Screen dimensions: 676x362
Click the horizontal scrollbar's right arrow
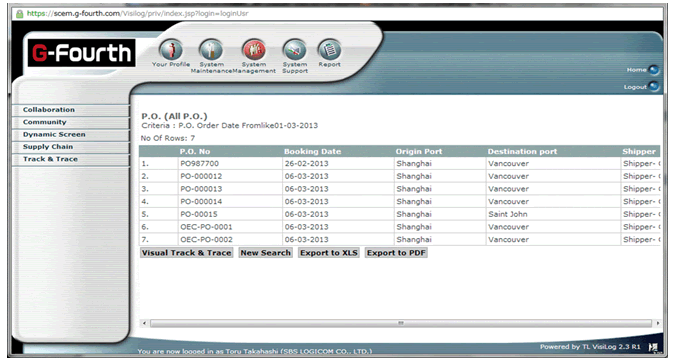coord(657,323)
